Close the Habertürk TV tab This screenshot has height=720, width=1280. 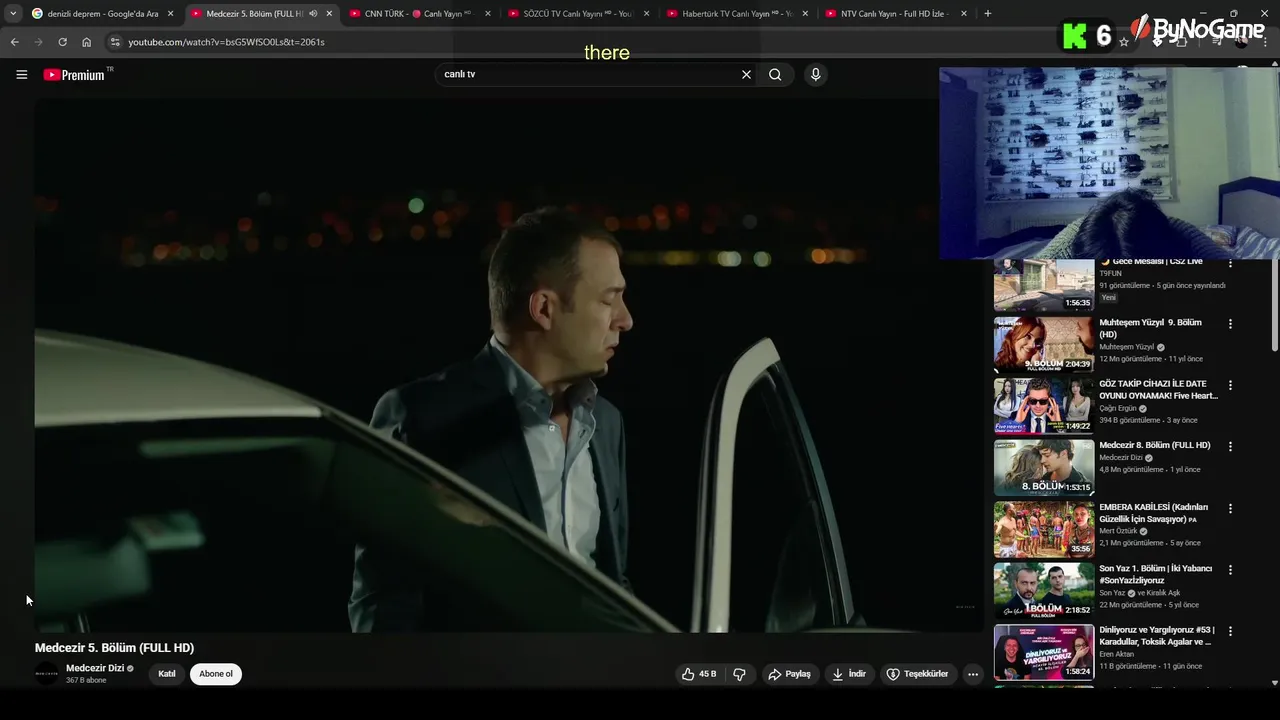point(805,14)
